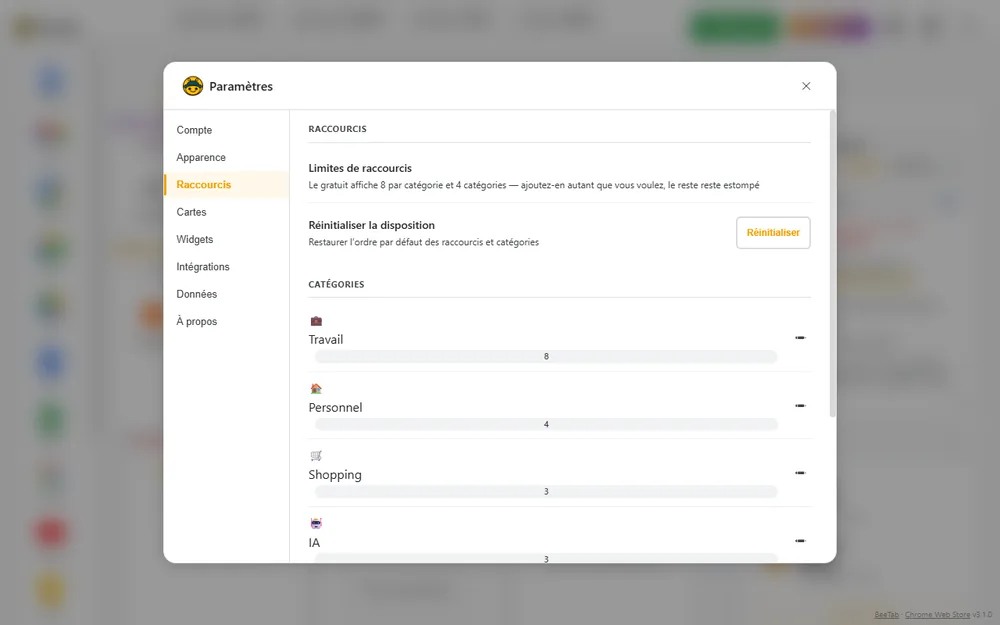Click the IA category name
This screenshot has height=625, width=1000.
314,543
